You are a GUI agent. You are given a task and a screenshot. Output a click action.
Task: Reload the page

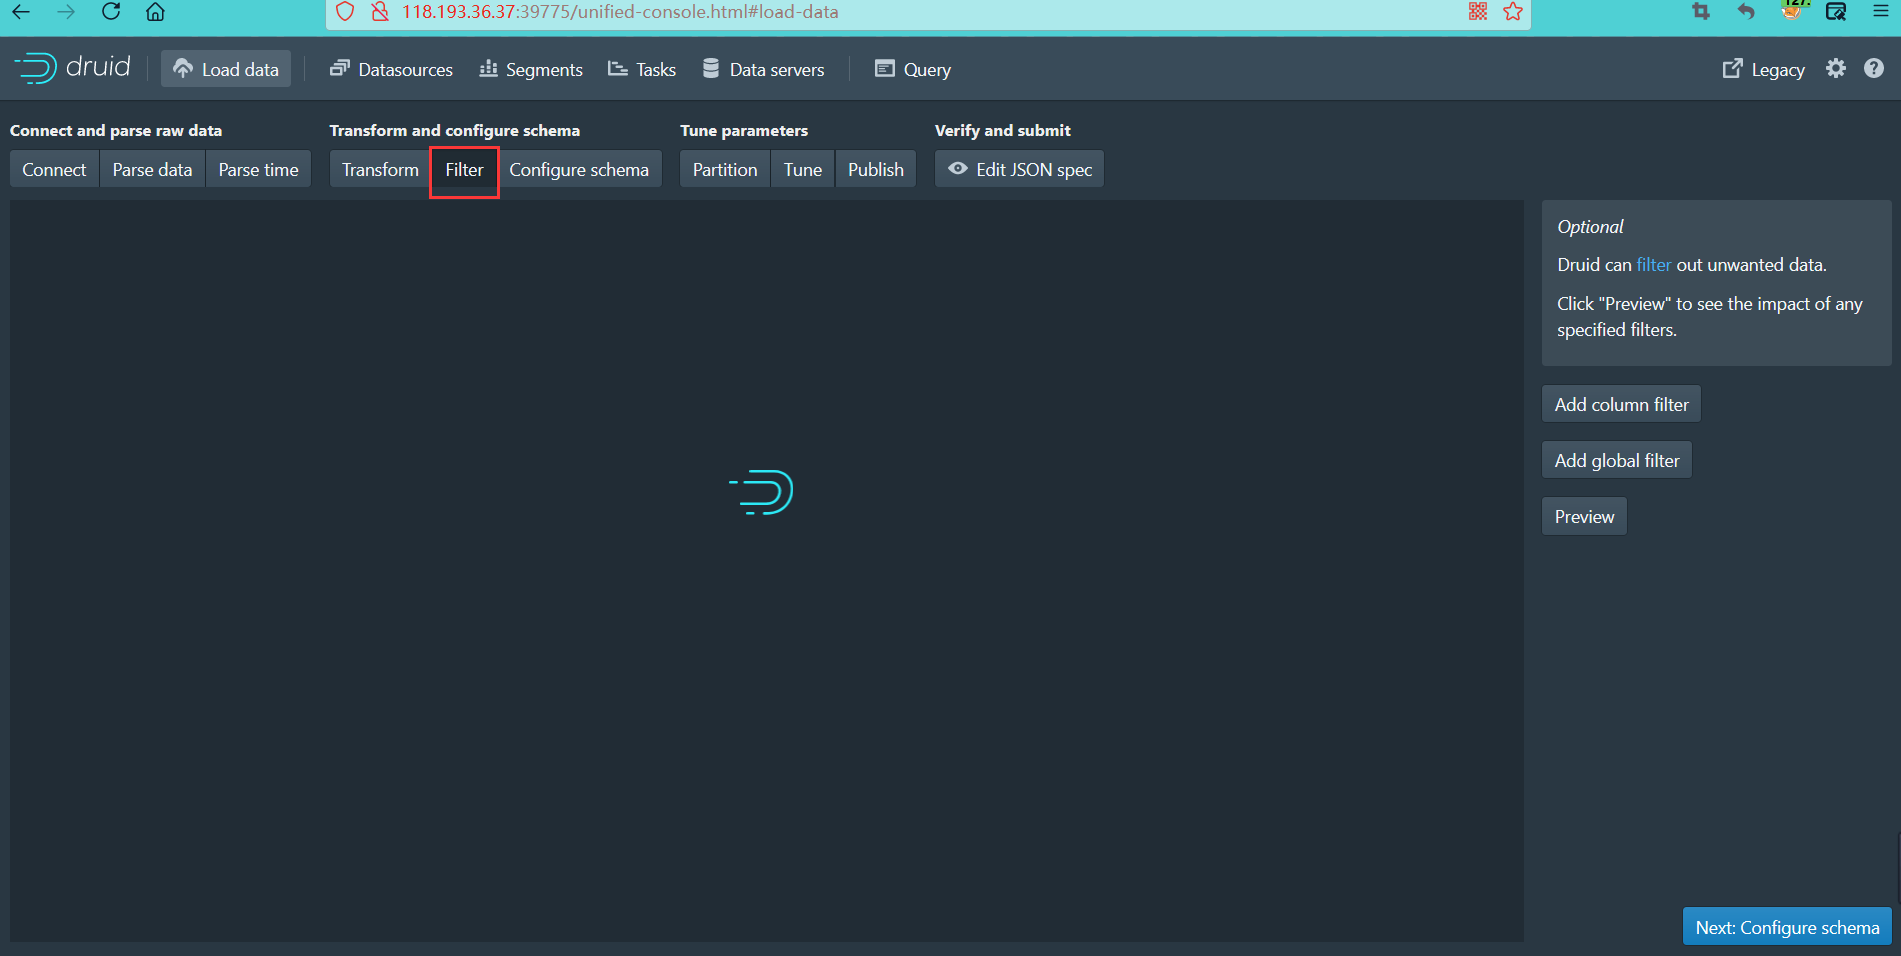pyautogui.click(x=111, y=12)
